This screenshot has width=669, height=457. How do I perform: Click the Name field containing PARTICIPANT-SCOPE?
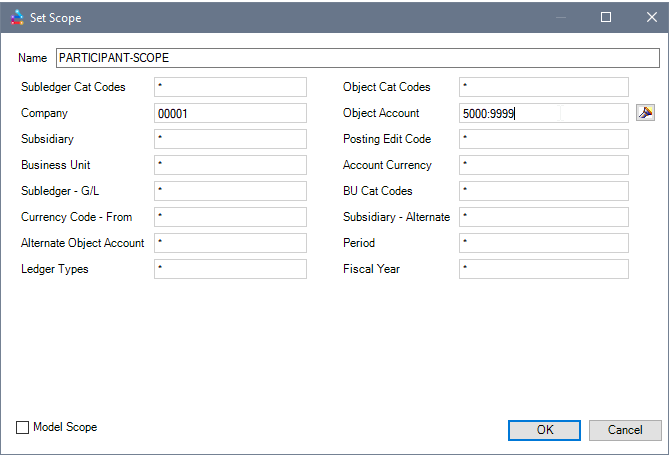click(x=357, y=59)
